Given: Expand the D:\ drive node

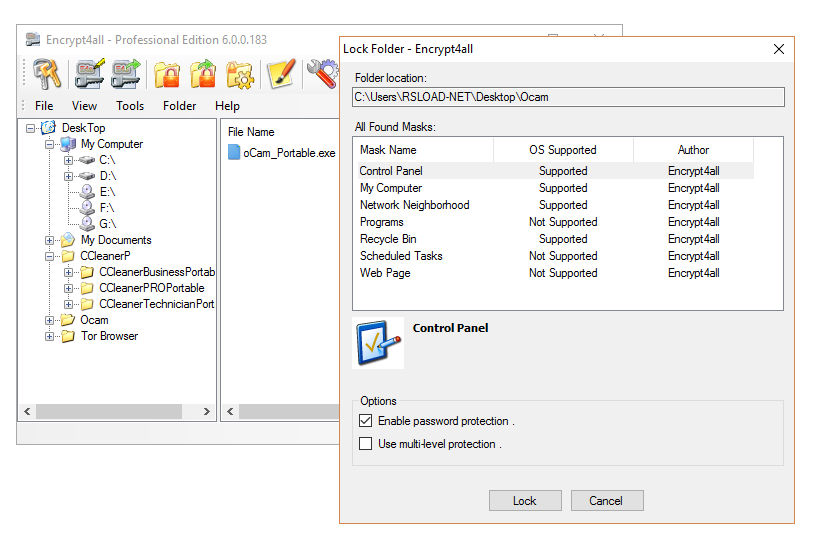Looking at the screenshot, I should pos(68,176).
